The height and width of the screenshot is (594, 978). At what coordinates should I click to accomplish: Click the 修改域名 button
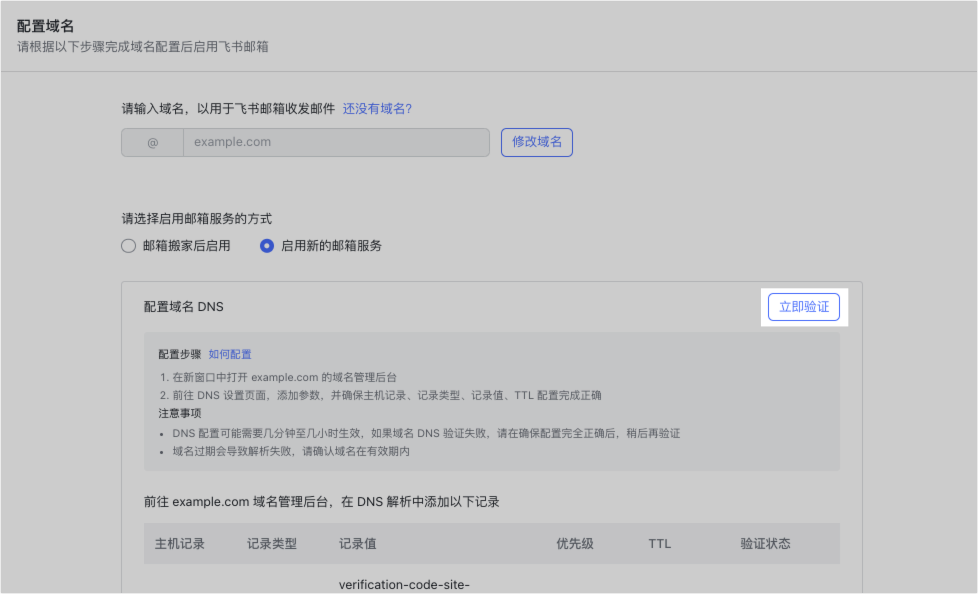click(536, 142)
